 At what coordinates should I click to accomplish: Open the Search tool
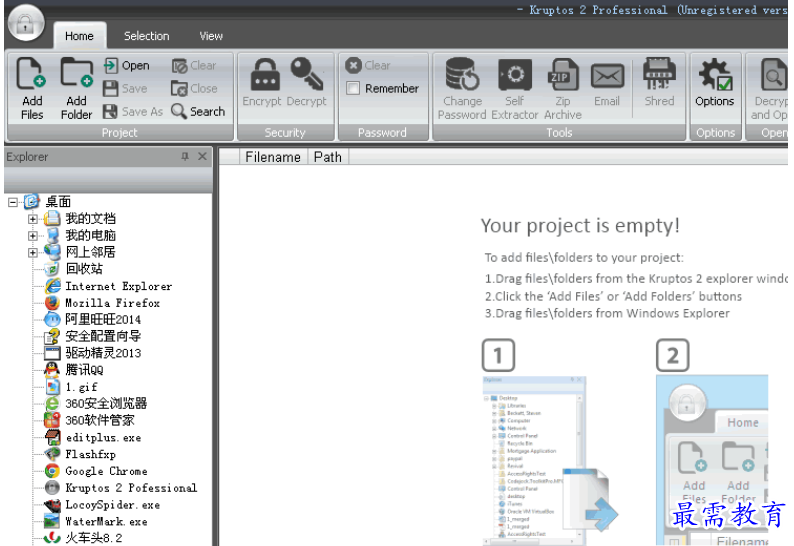(198, 111)
